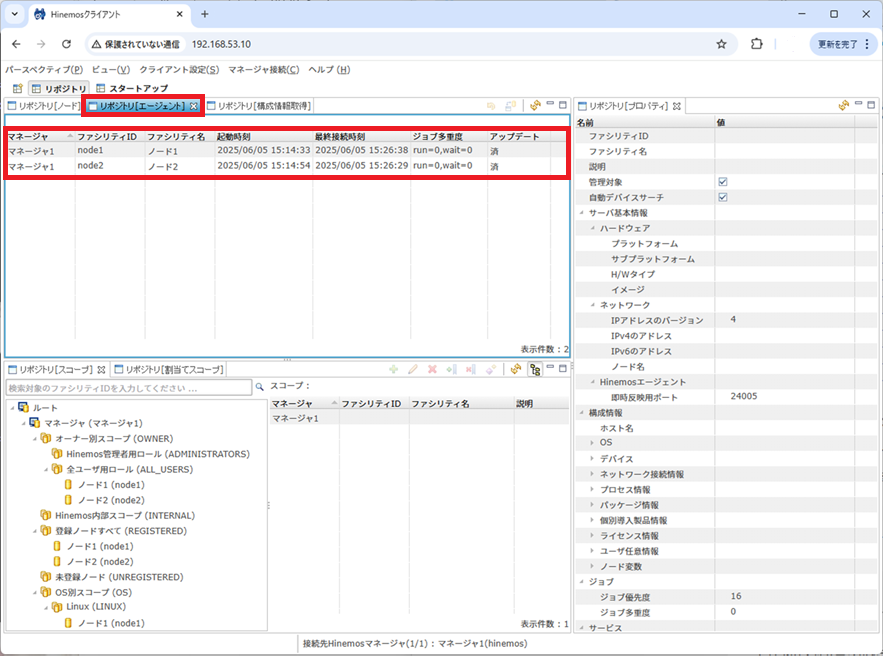The height and width of the screenshot is (656, 883).
Task: Collapse the オーナー別スコープ (OWNER) node
Action: point(35,439)
